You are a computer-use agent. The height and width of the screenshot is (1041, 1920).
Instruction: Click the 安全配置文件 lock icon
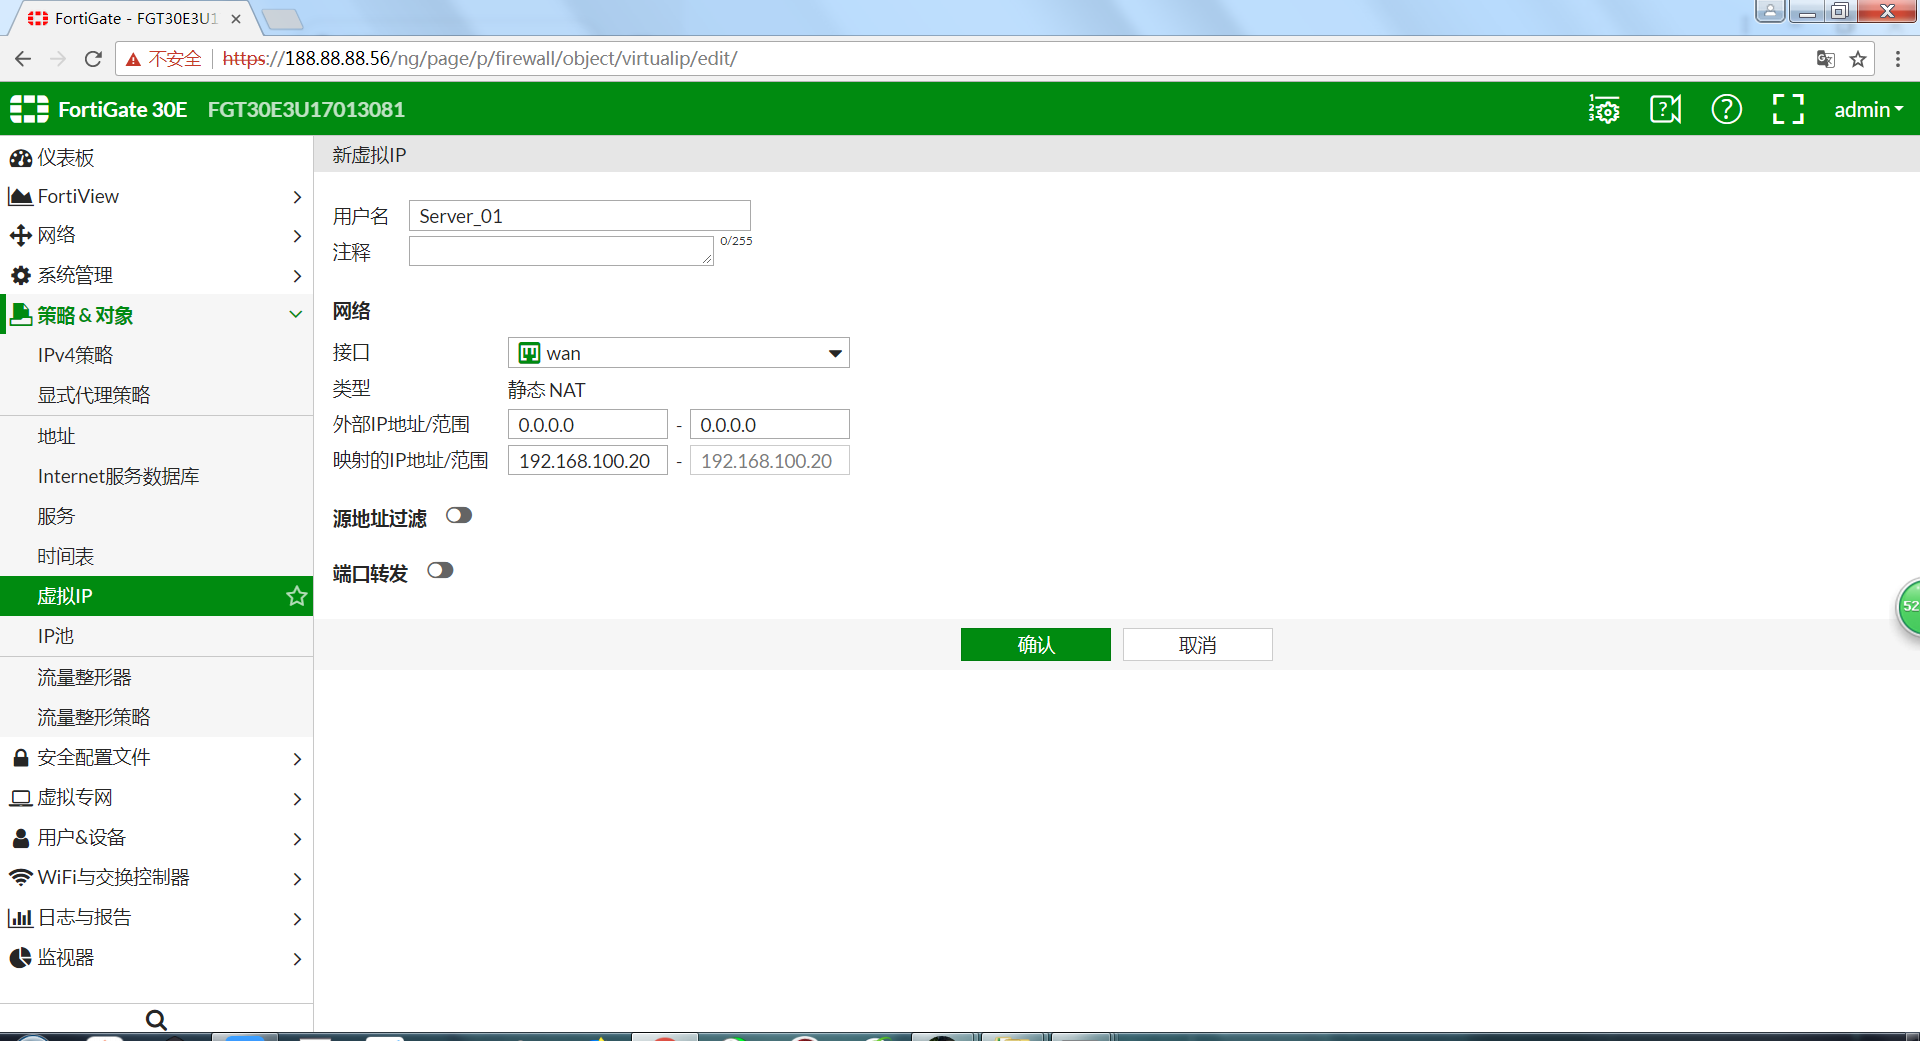[20, 758]
